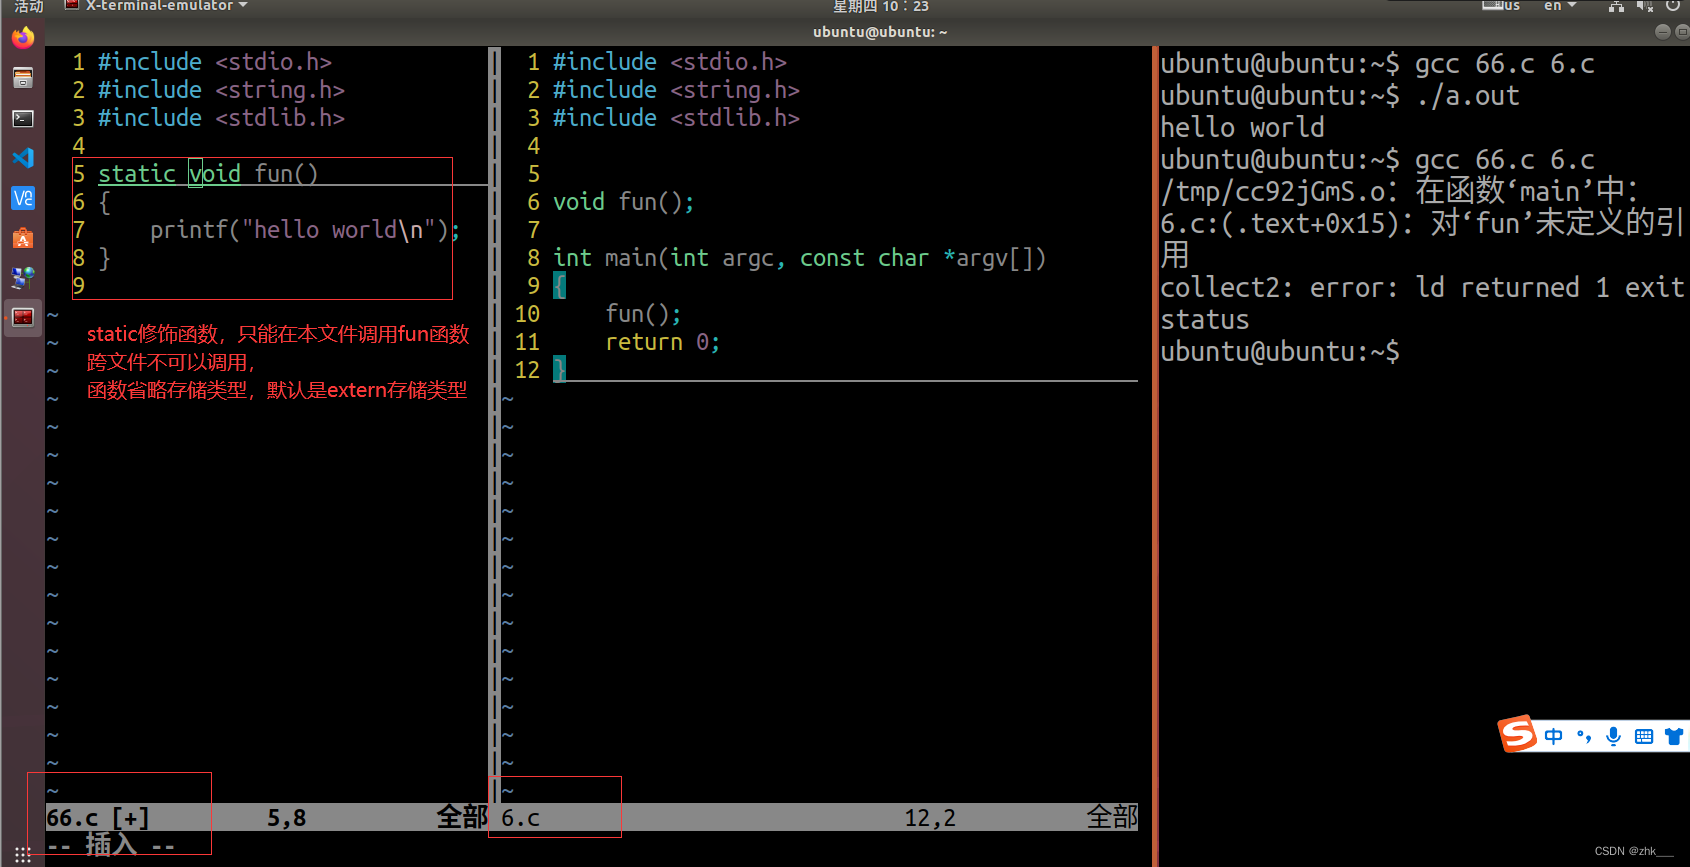Click the 'fun();' call on line 10

[x=643, y=314]
